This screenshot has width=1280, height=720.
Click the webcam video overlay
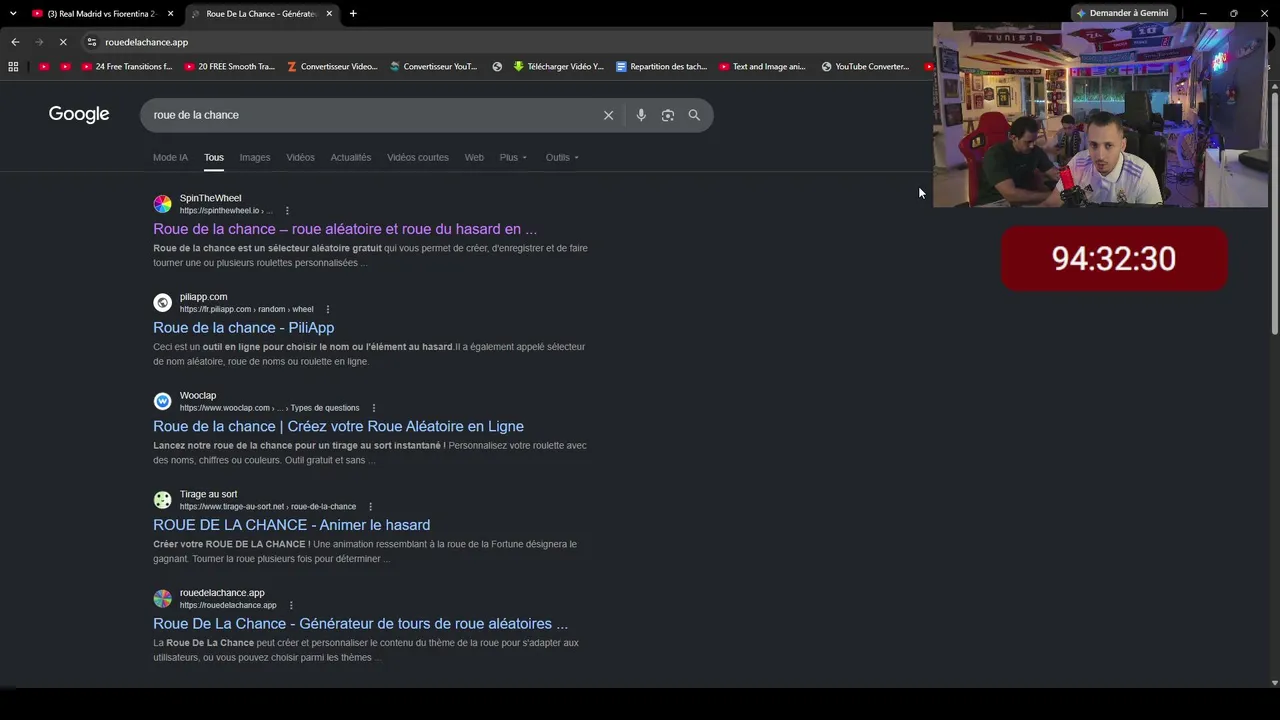pos(1100,115)
